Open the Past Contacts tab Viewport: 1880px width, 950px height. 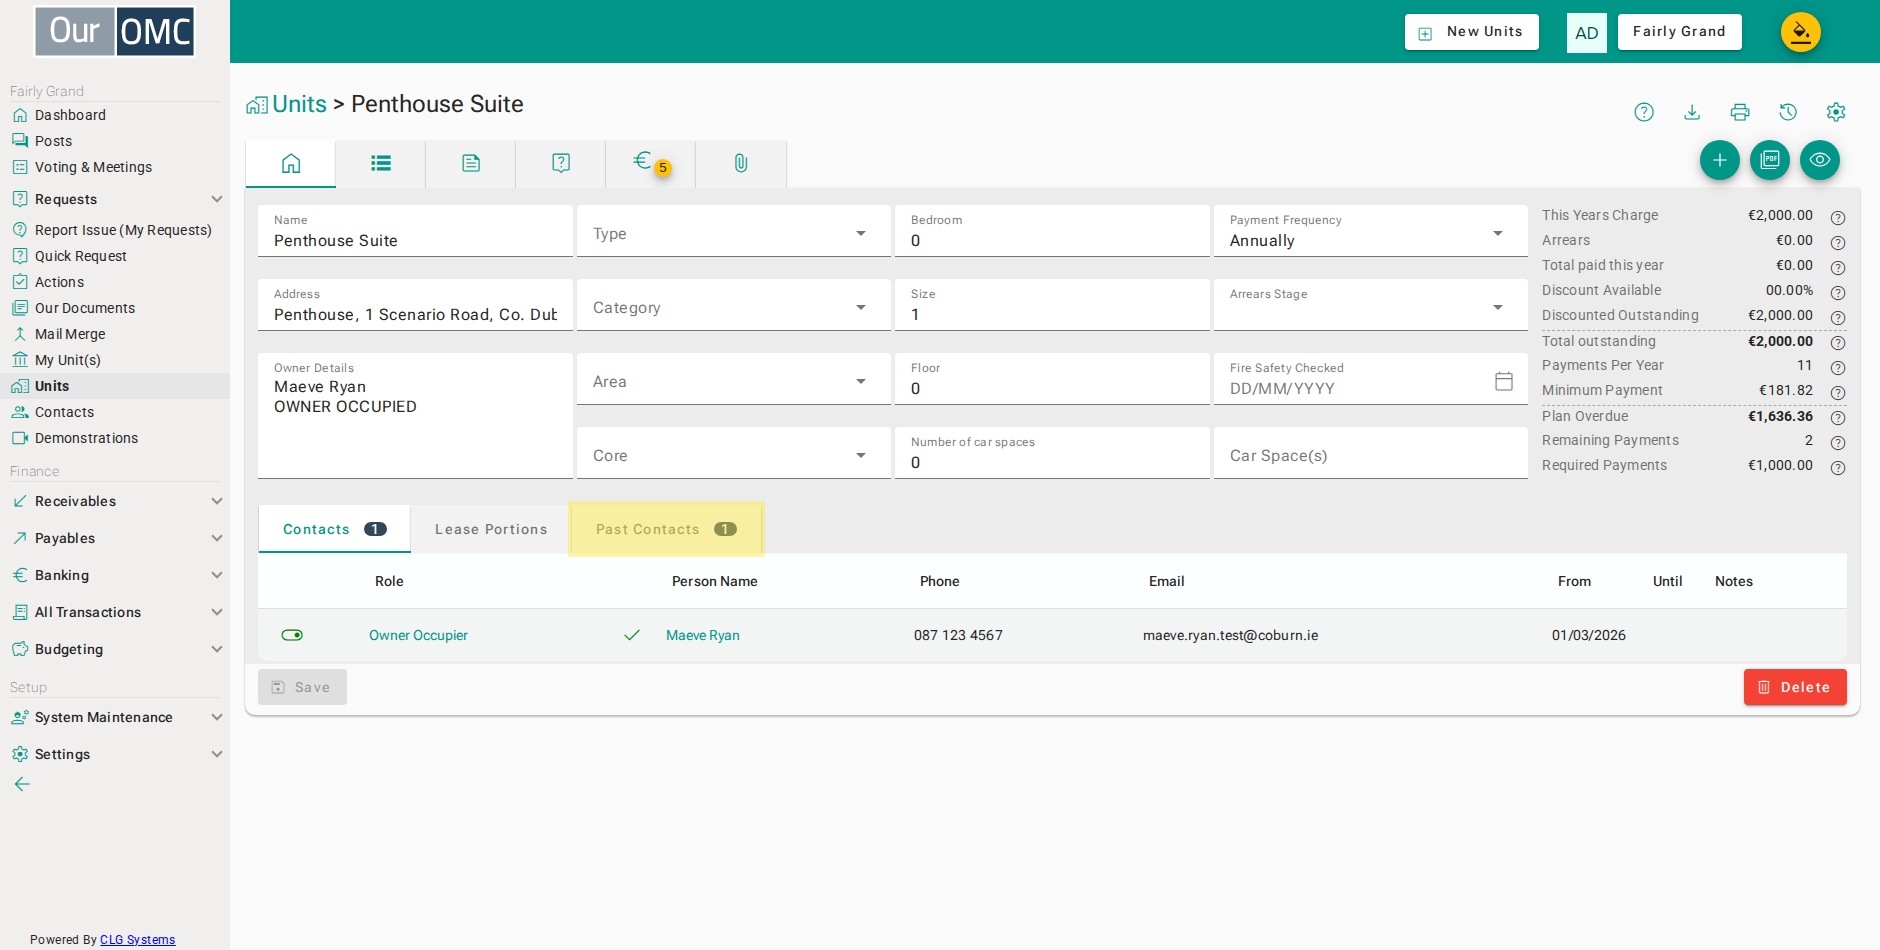[x=666, y=529]
